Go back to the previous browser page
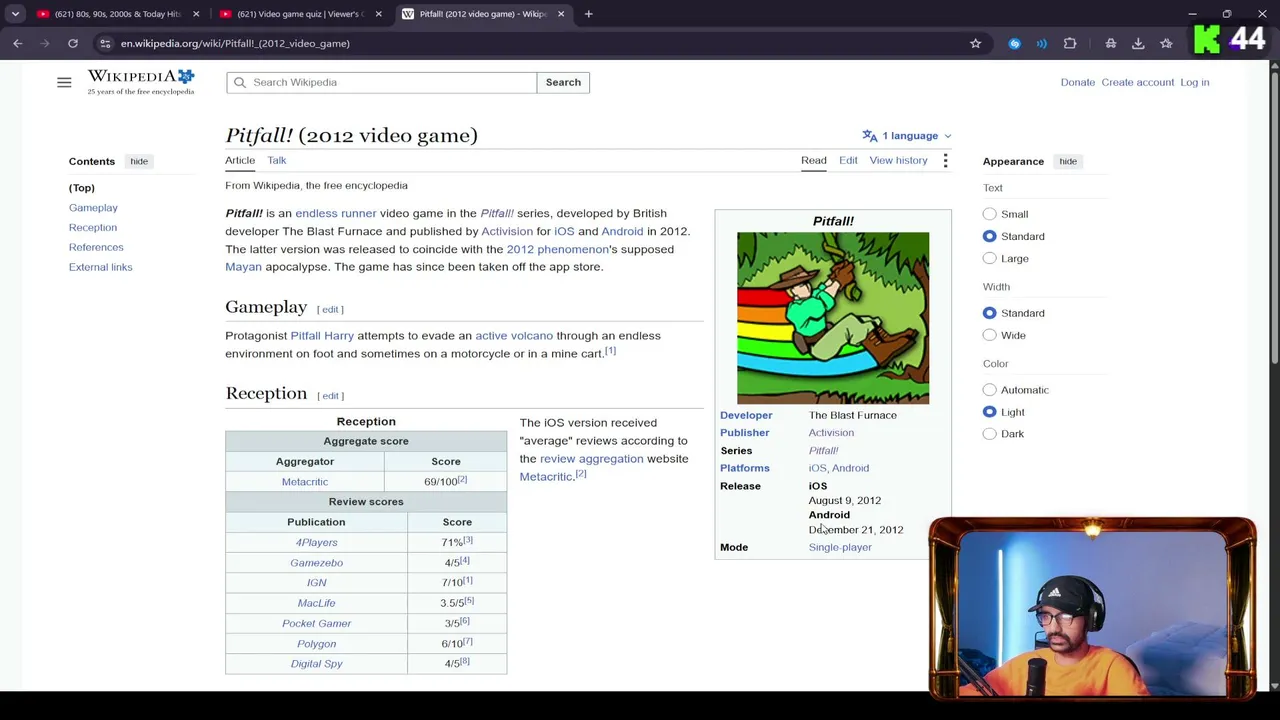 (18, 43)
